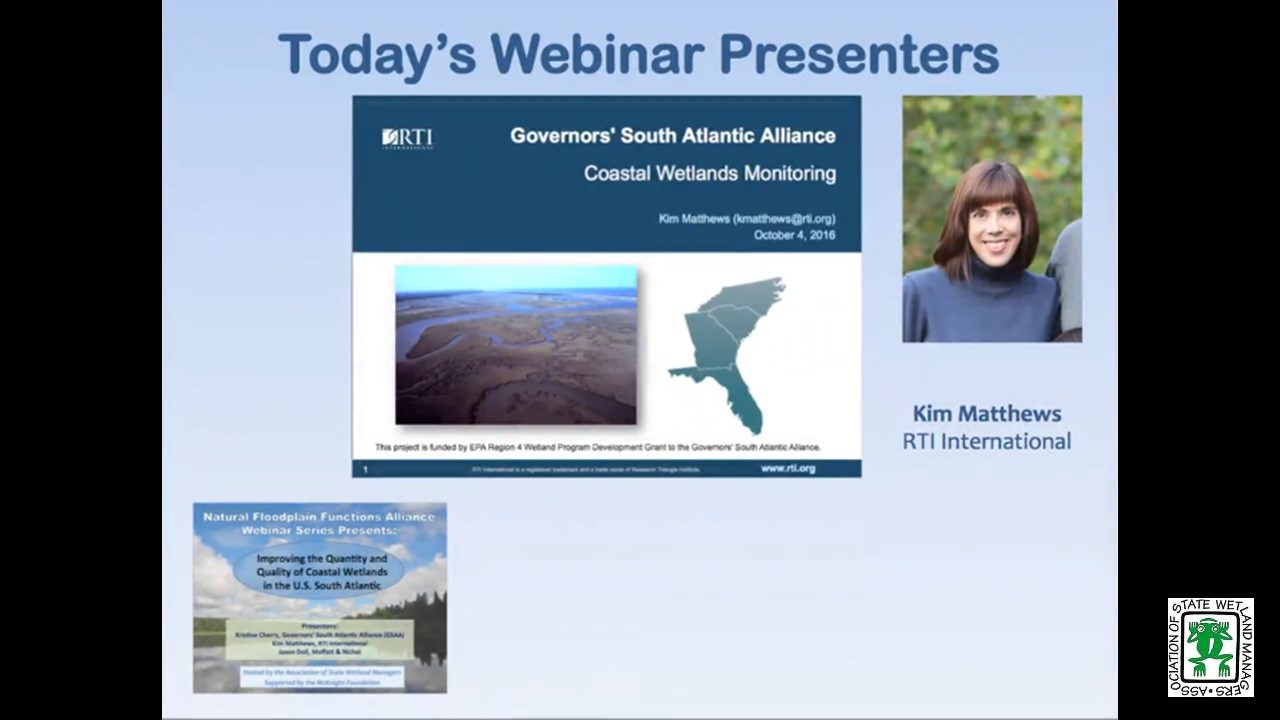Click the aerial coastal marsh photo
Viewport: 1280px width, 720px height.
515,345
